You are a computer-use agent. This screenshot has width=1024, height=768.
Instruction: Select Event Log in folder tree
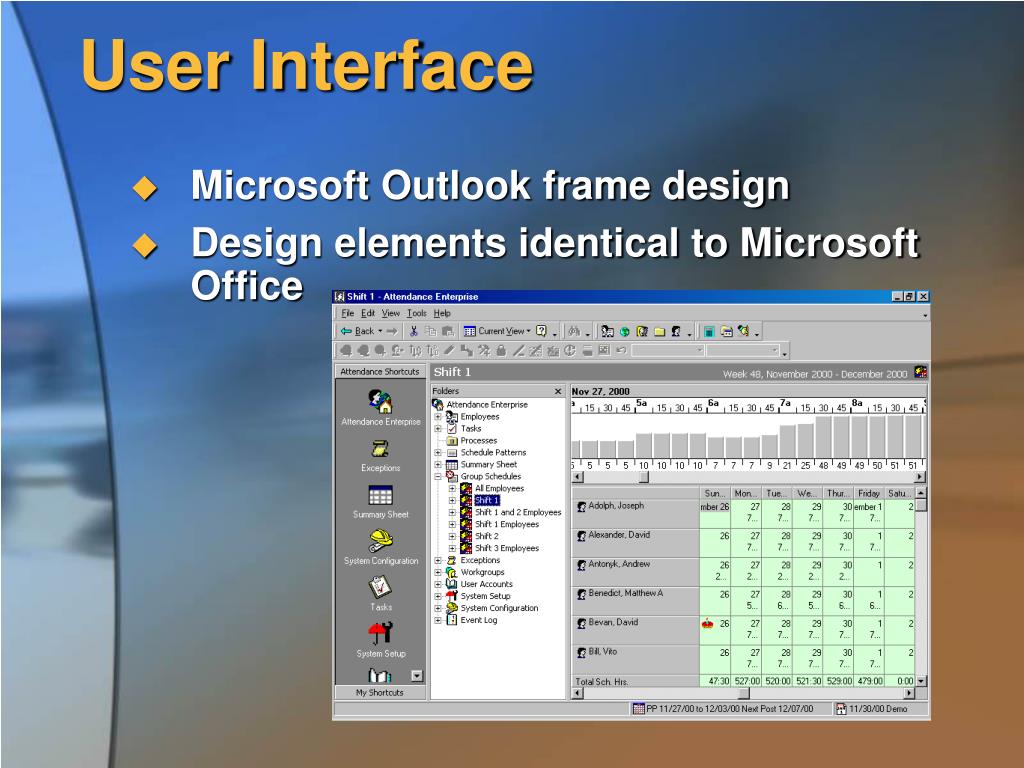point(479,620)
